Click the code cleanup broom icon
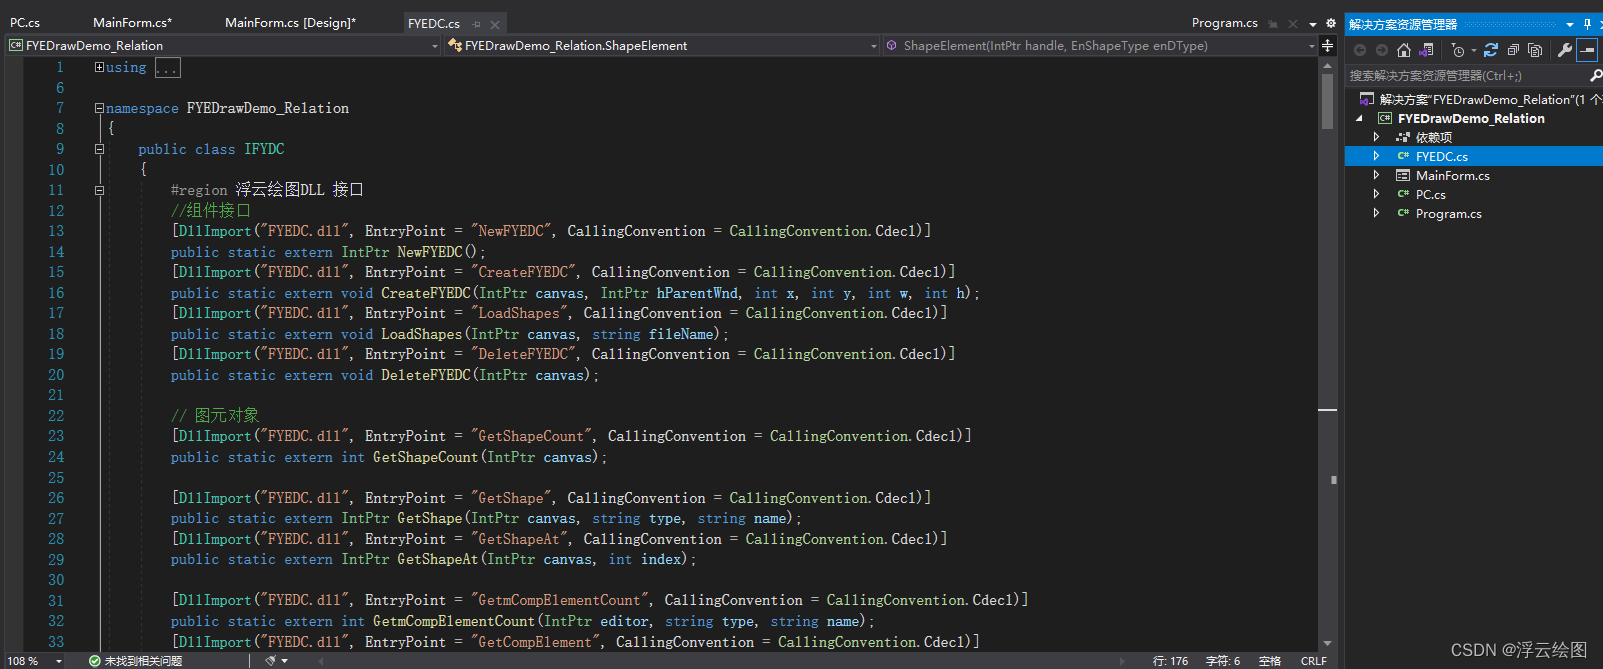This screenshot has width=1603, height=669. pyautogui.click(x=271, y=661)
